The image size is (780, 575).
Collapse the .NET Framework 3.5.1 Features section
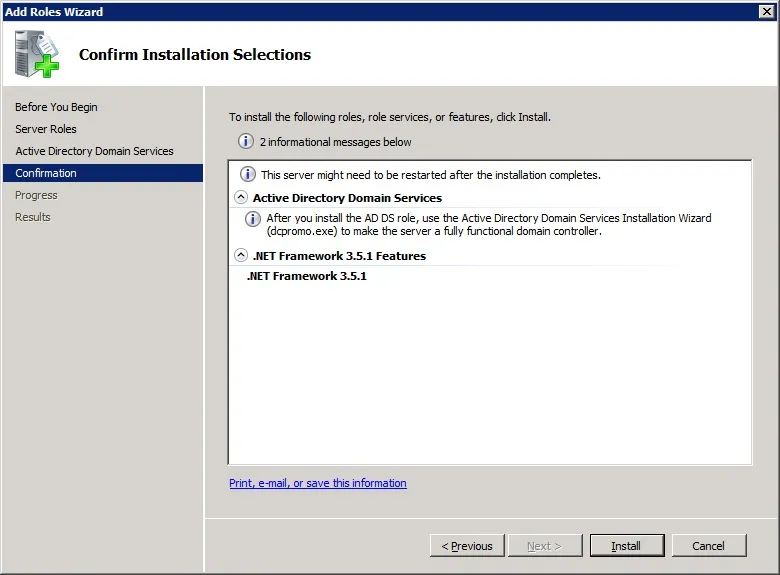pyautogui.click(x=241, y=256)
